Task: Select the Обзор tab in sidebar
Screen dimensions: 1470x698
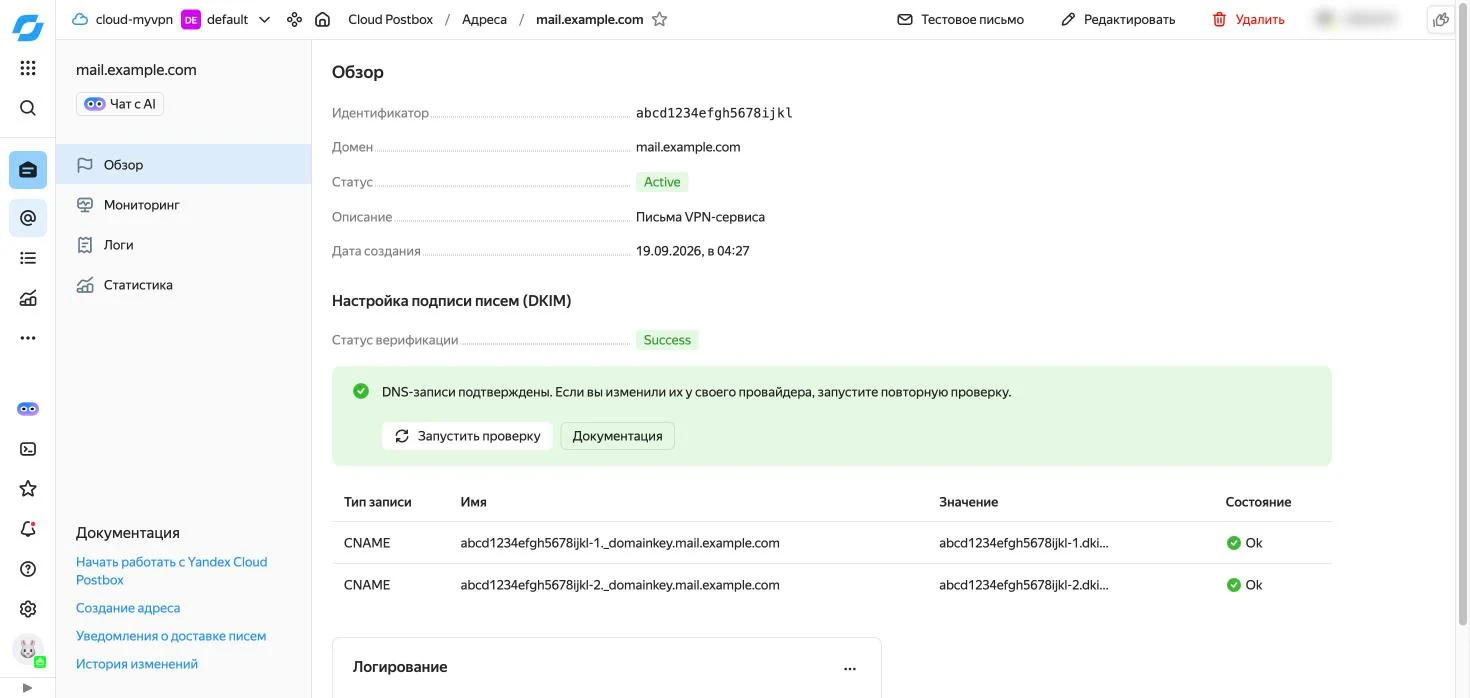Action: click(x=184, y=165)
